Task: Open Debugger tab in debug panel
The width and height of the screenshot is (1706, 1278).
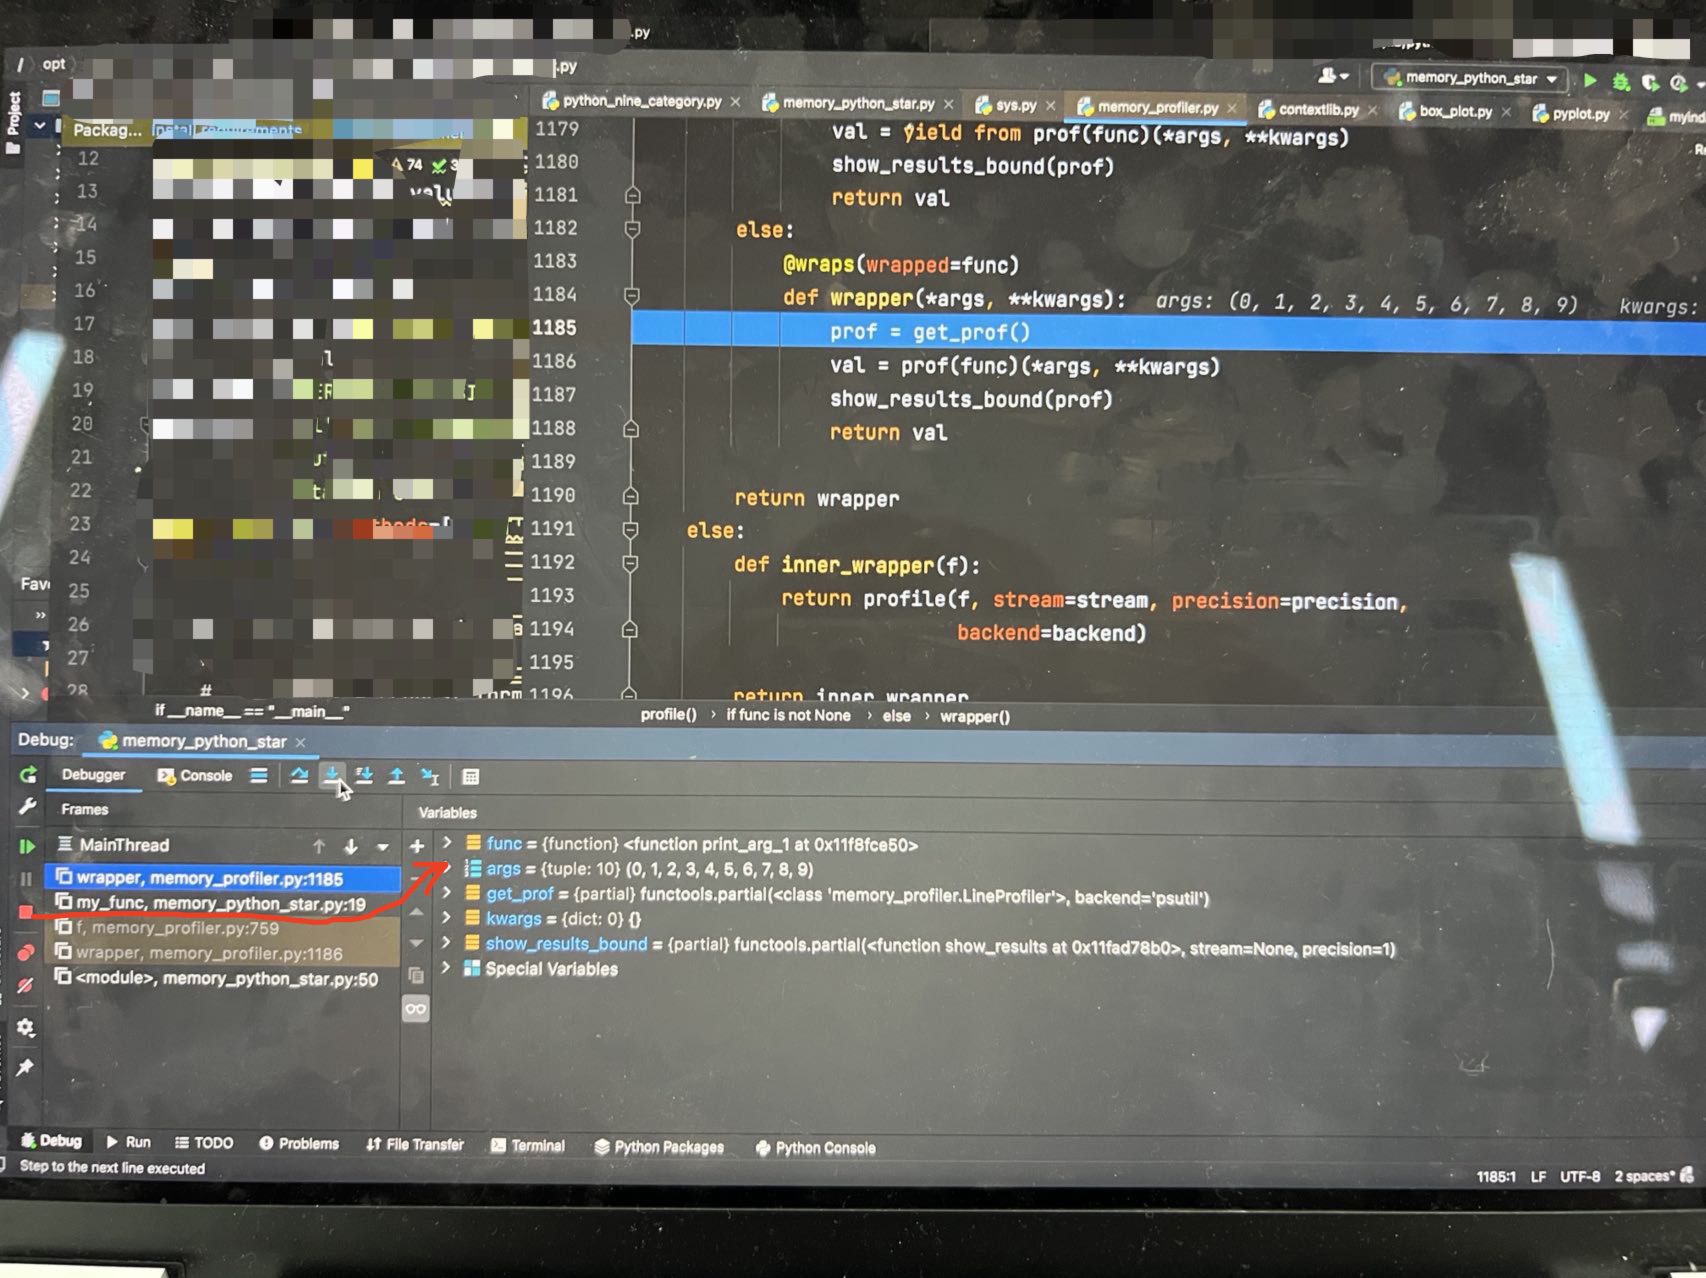Action: pos(93,775)
